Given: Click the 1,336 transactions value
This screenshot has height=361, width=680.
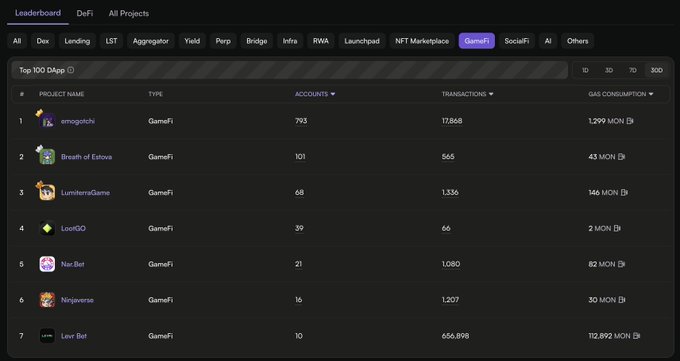Looking at the screenshot, I should pos(450,193).
